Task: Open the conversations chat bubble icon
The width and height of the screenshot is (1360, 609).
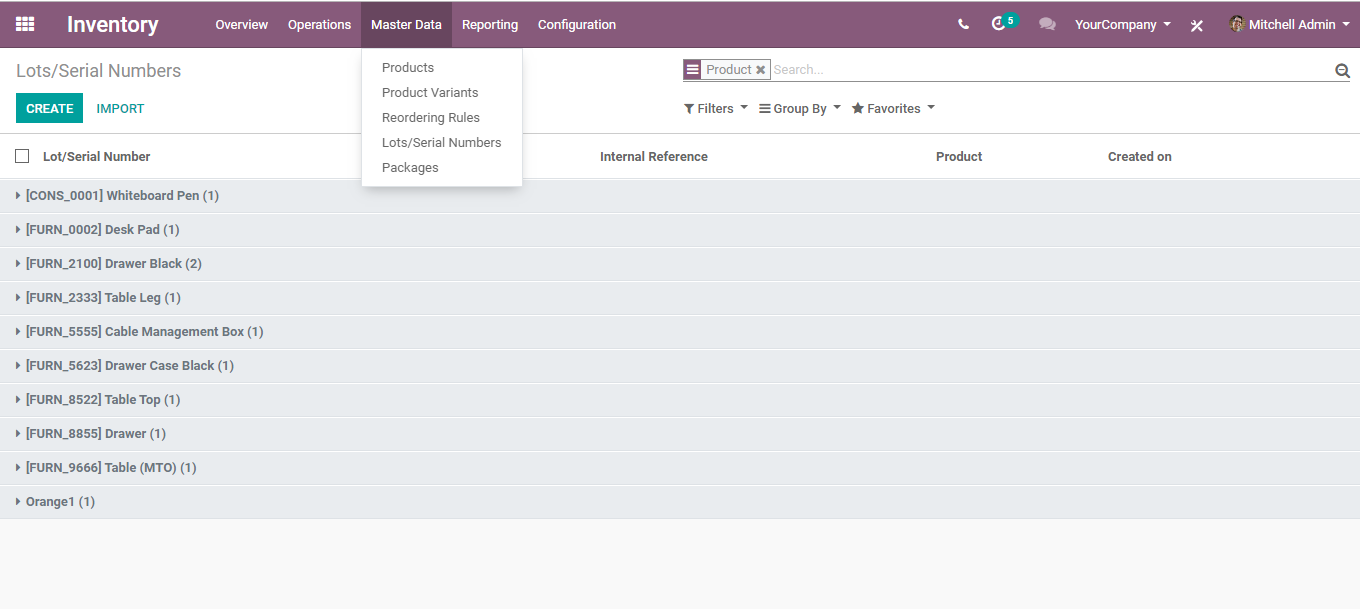Action: pos(1047,24)
